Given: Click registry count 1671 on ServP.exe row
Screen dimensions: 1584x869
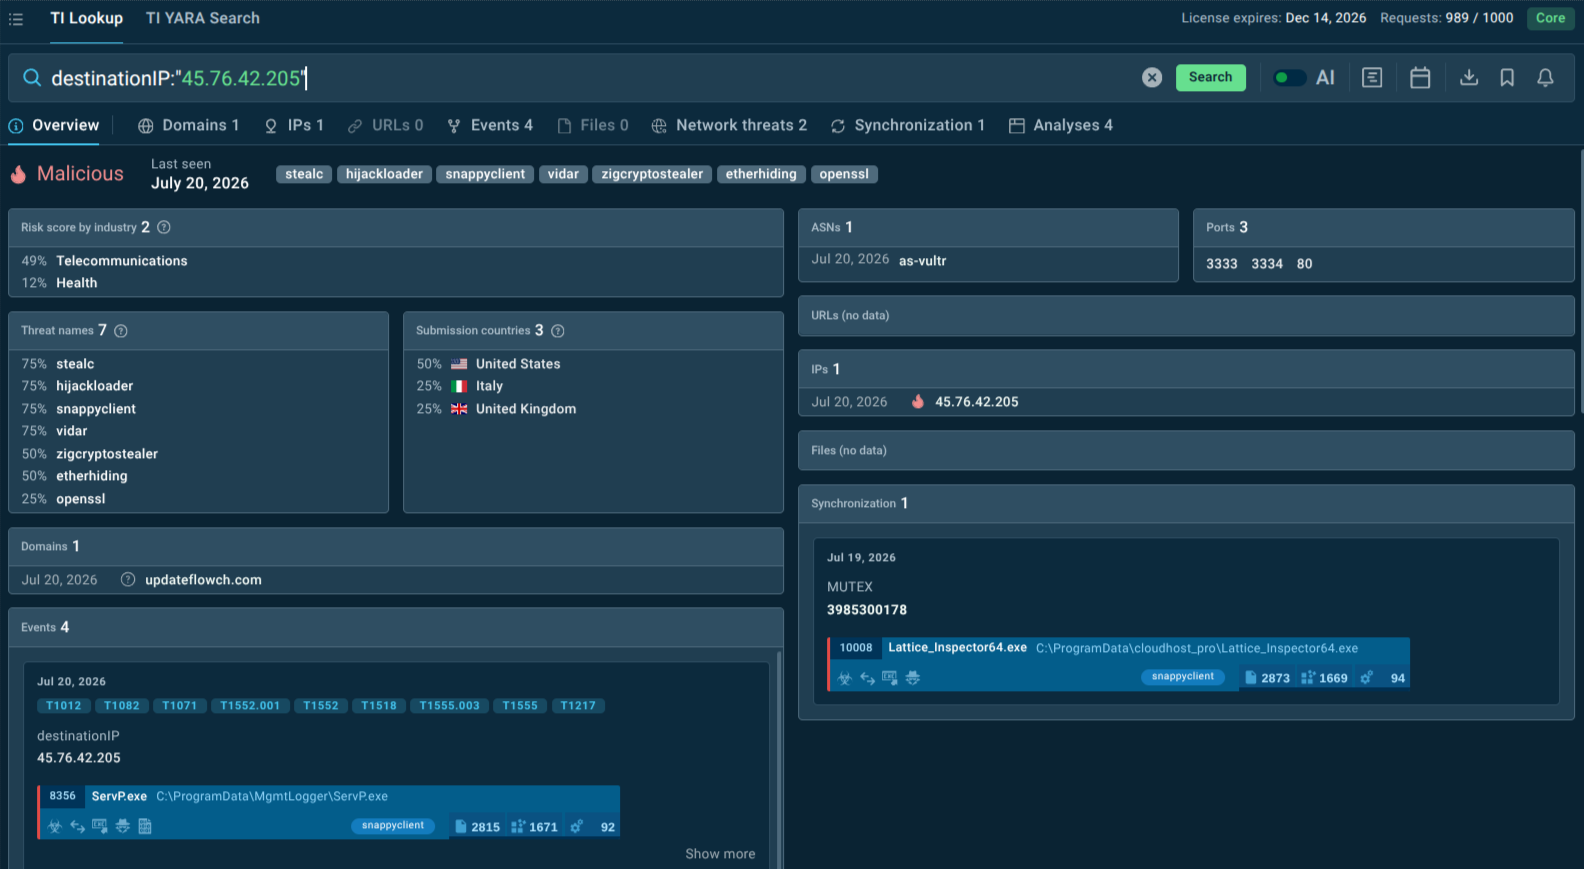Looking at the screenshot, I should 535,827.
